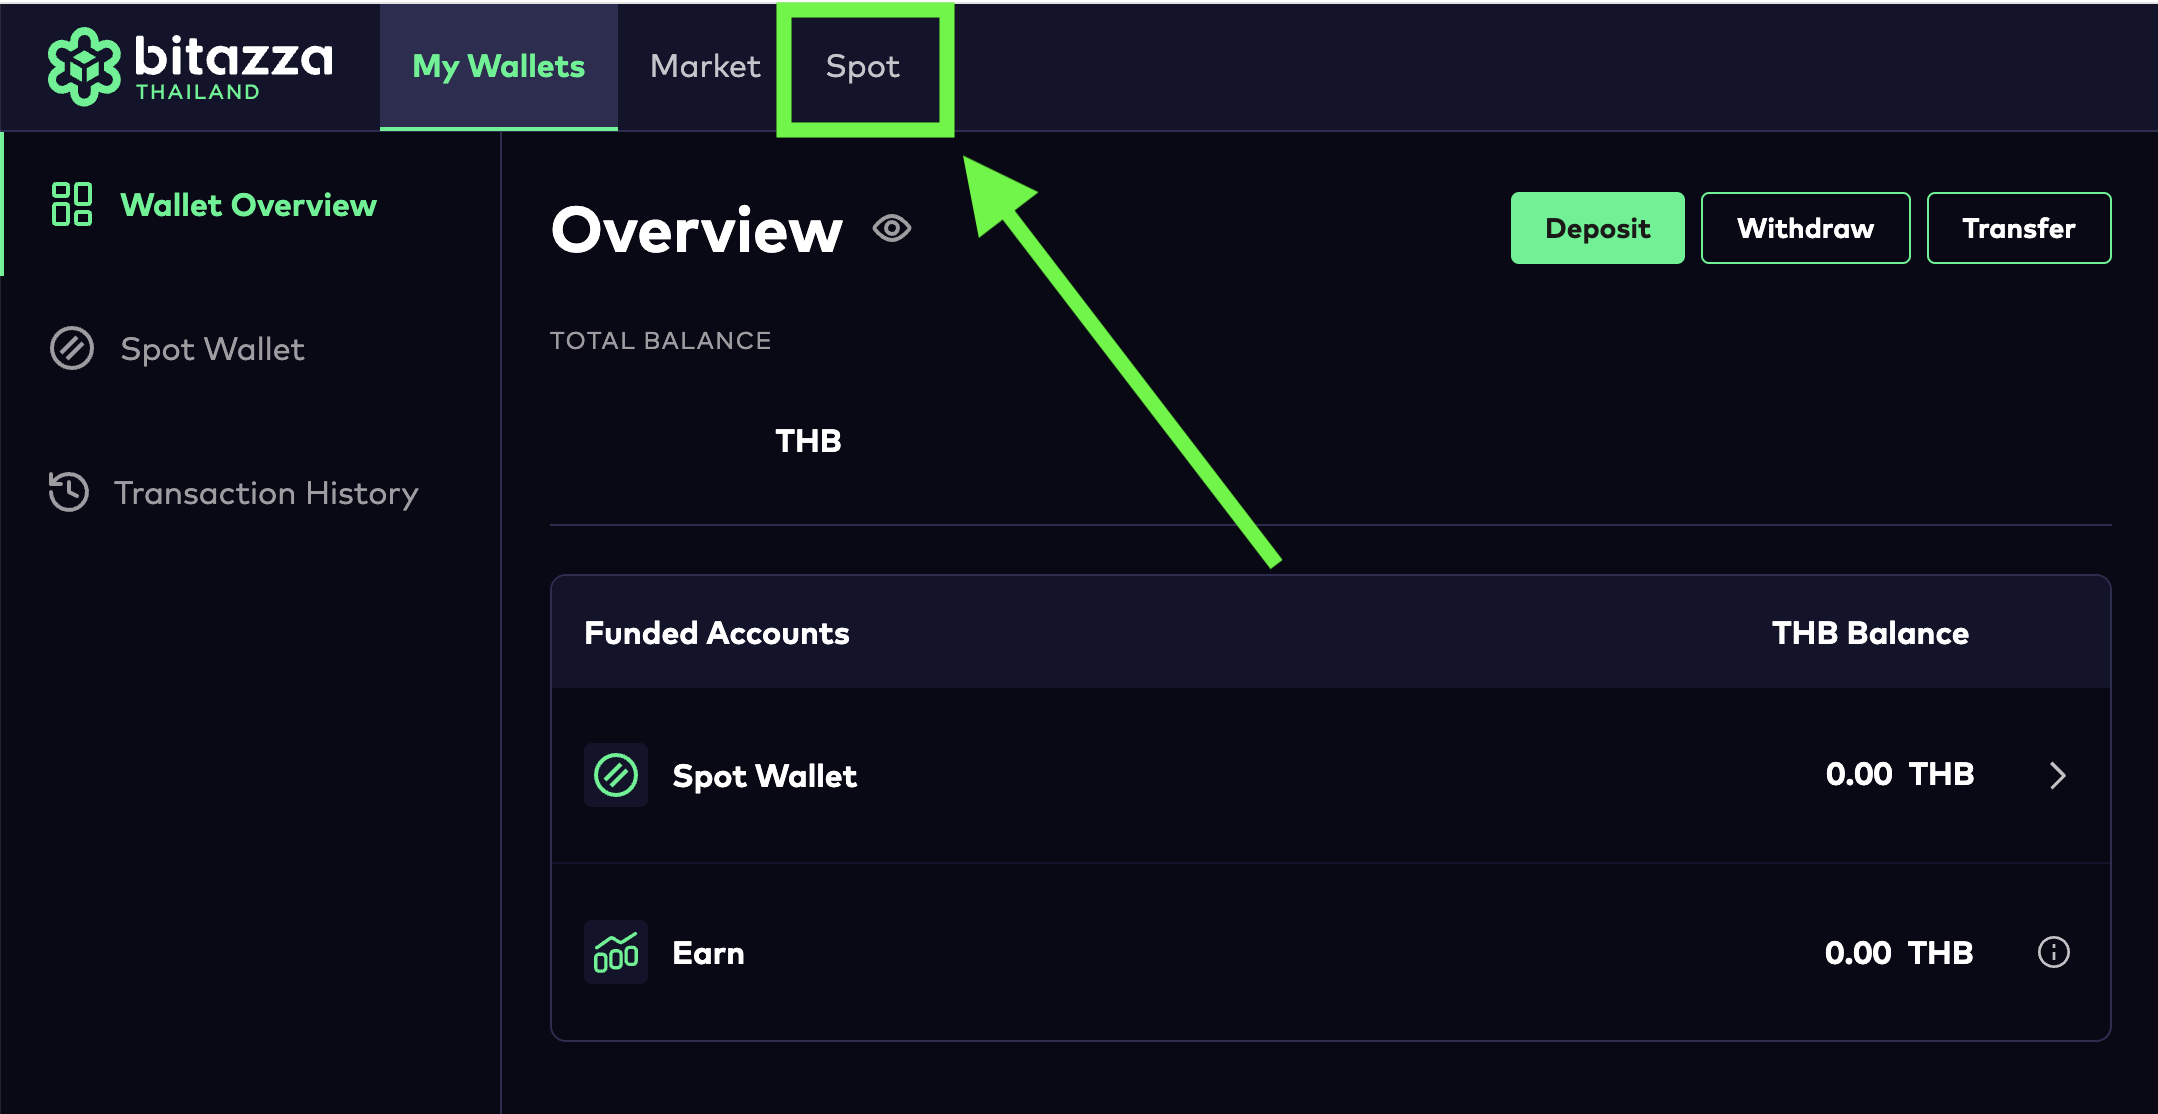
Task: Click the Earn info circle icon
Action: pos(2053,952)
